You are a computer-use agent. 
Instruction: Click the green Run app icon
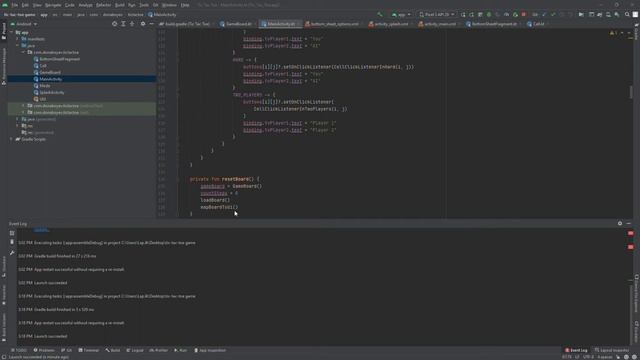pos(463,15)
